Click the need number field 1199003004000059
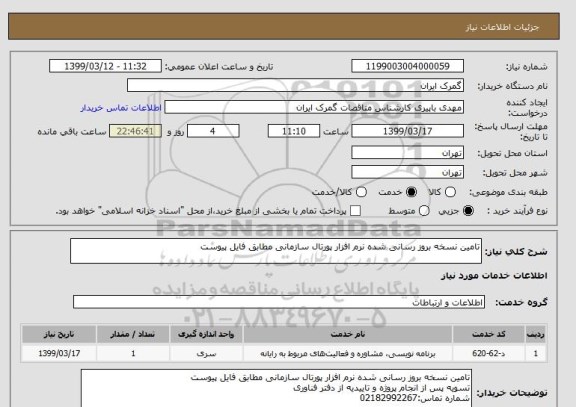 click(407, 66)
